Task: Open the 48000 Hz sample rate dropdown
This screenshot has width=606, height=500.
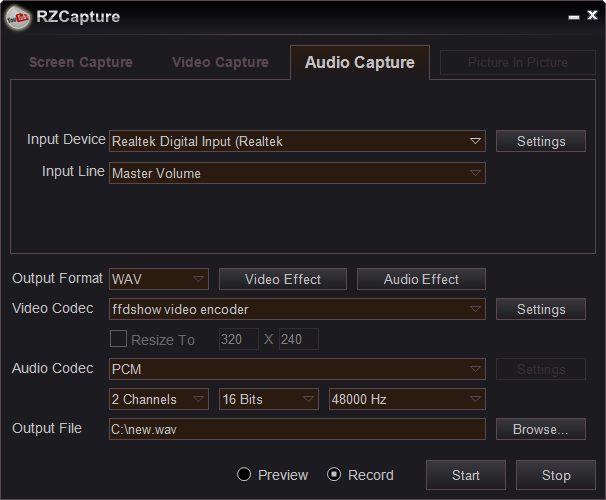Action: (x=407, y=399)
